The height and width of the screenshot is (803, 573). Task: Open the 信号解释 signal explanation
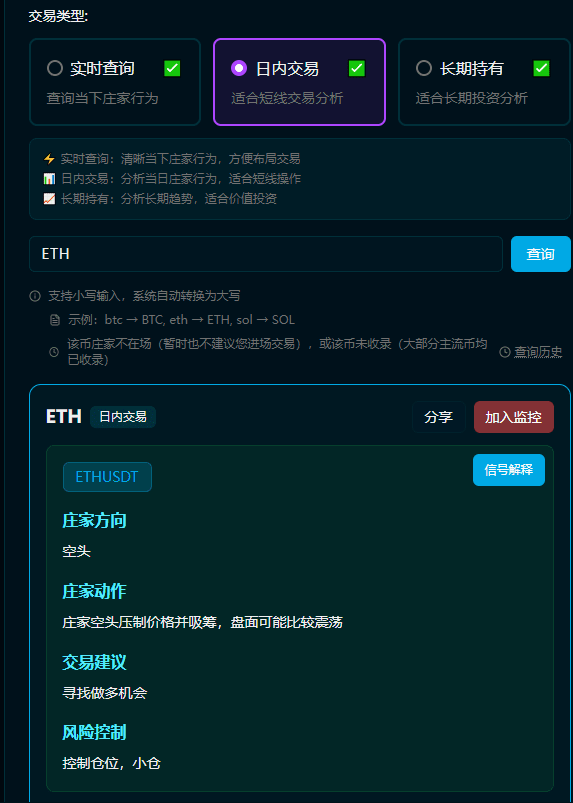[509, 470]
